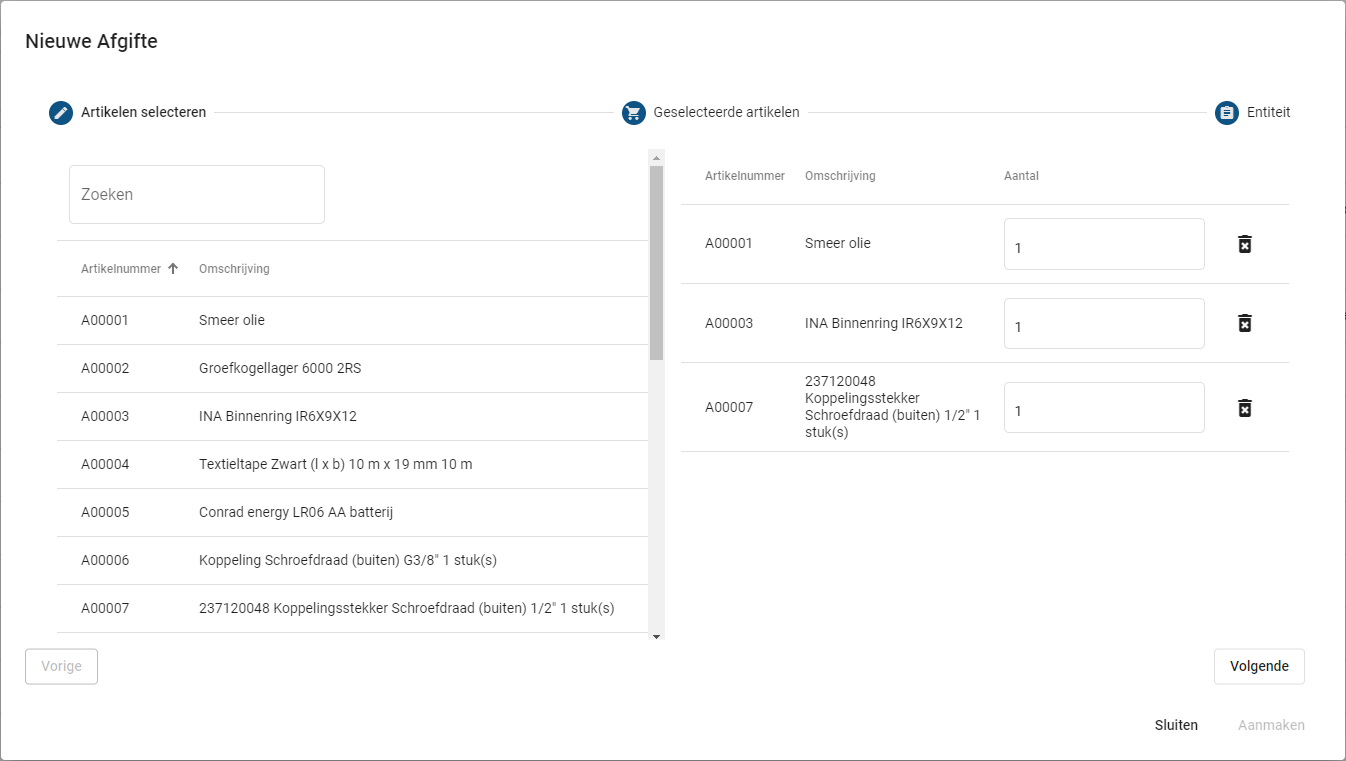Click the shopping cart Geselecteerde artikelen icon
Image resolution: width=1346 pixels, height=761 pixels.
coord(633,113)
